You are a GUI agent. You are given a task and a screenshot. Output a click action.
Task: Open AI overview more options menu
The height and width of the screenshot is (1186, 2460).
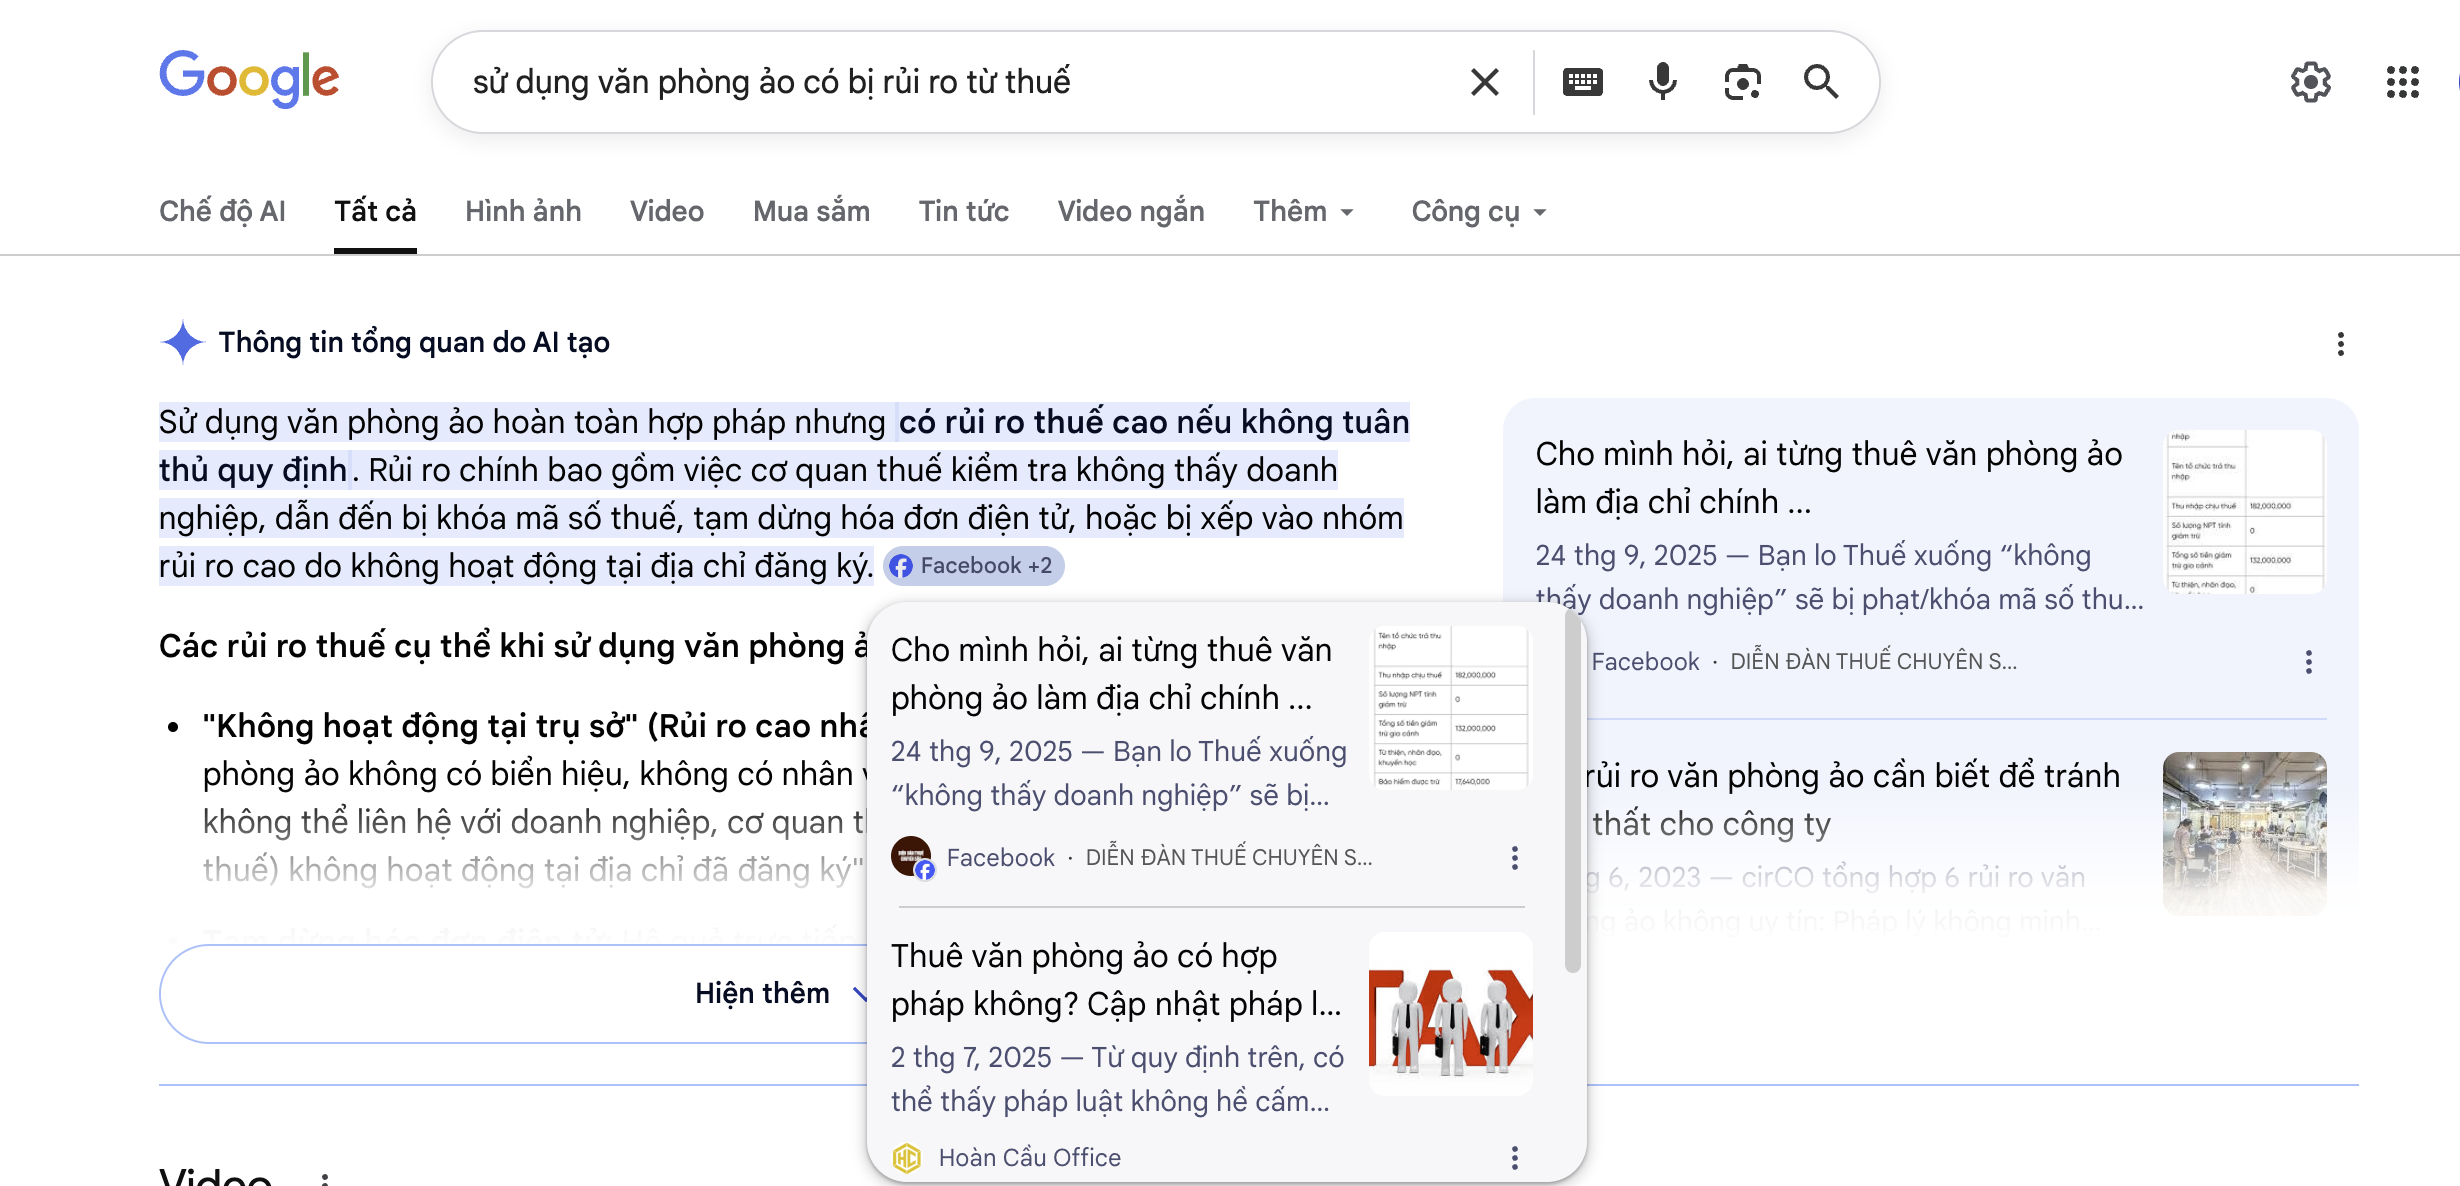[2341, 344]
